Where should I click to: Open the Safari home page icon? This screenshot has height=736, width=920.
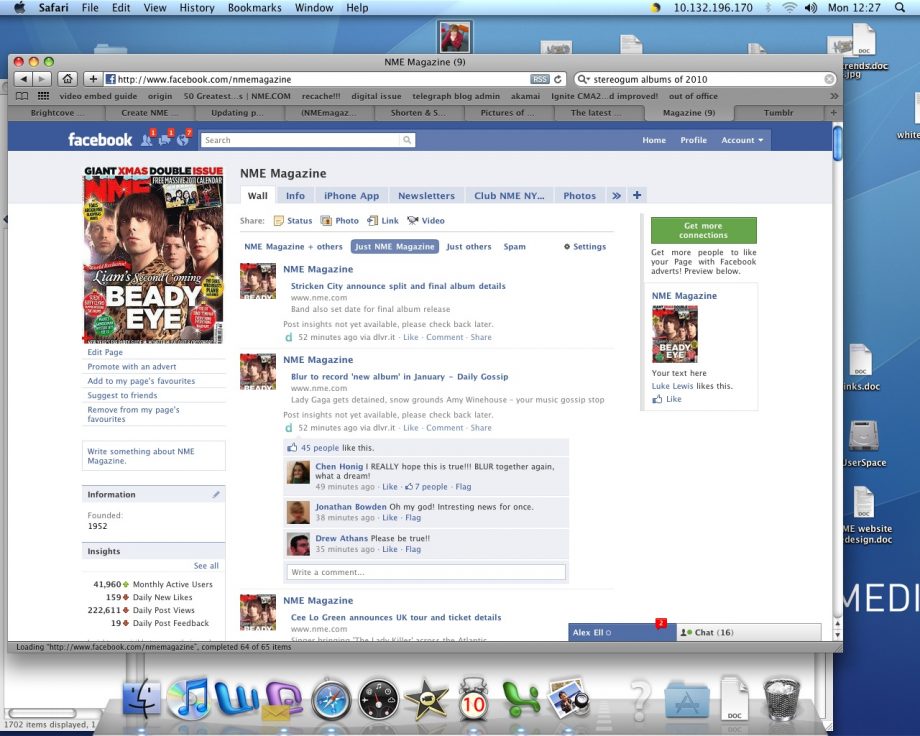(67, 79)
